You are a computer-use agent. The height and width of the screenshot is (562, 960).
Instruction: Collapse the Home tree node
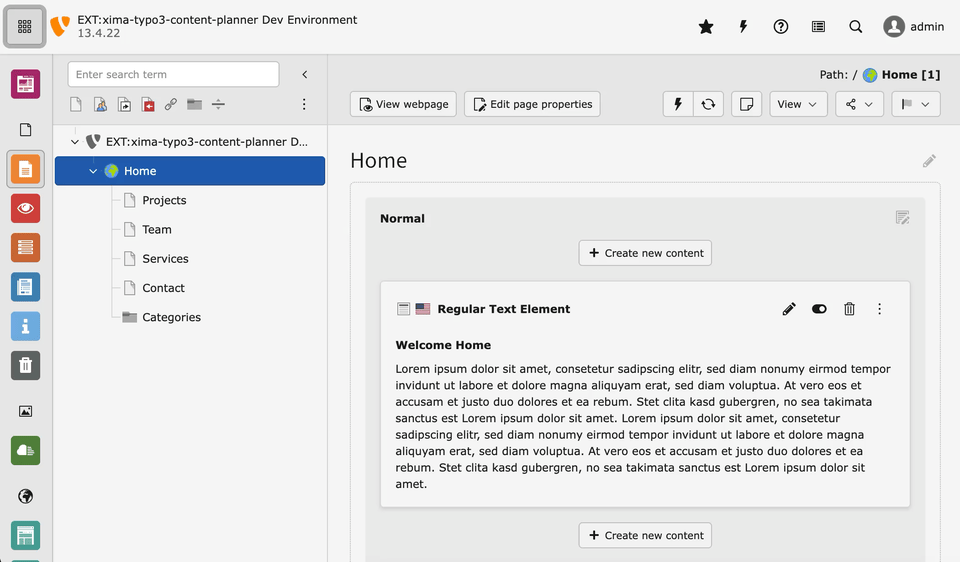click(x=93, y=171)
